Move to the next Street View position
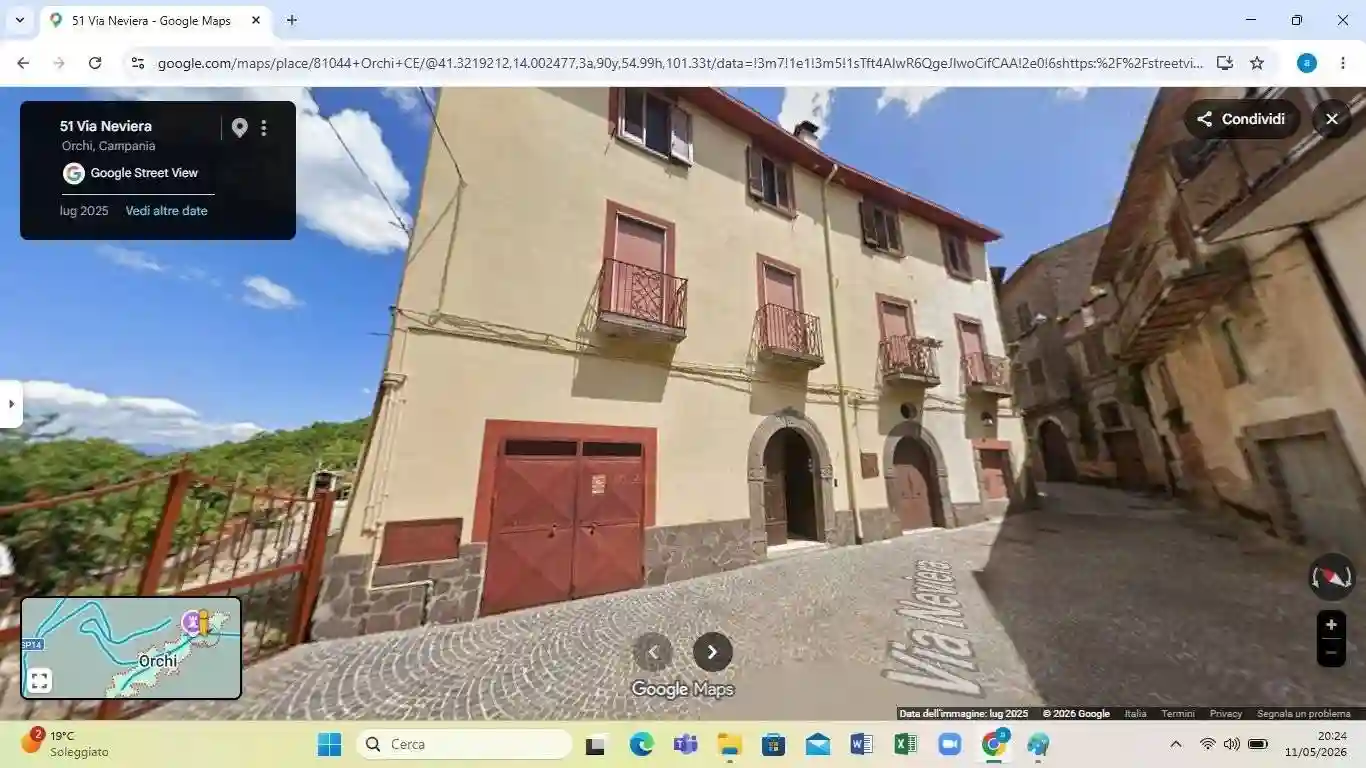1366x768 pixels. point(713,652)
